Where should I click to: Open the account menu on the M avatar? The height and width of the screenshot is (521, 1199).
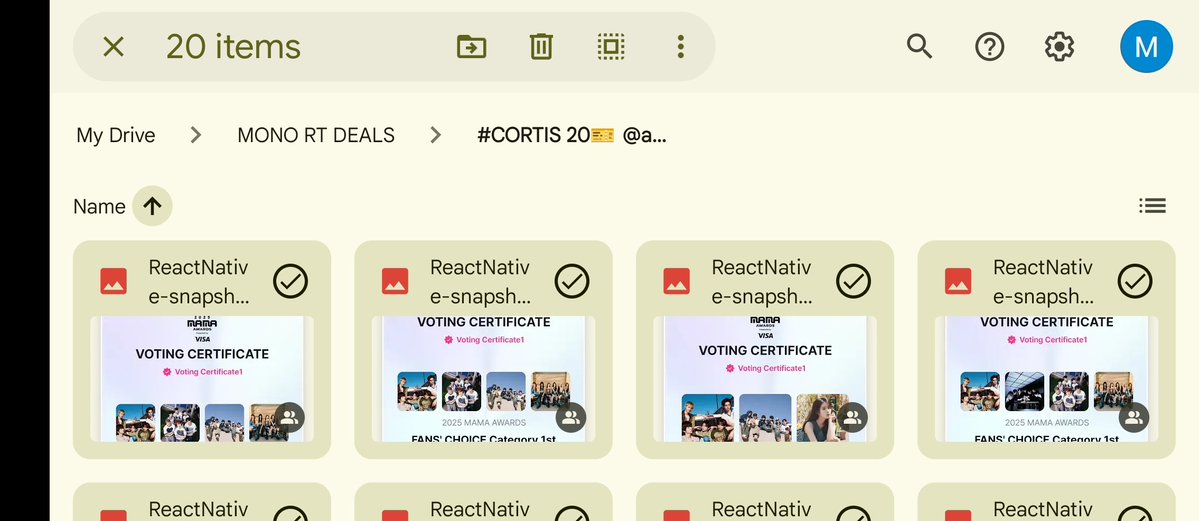pyautogui.click(x=1146, y=47)
